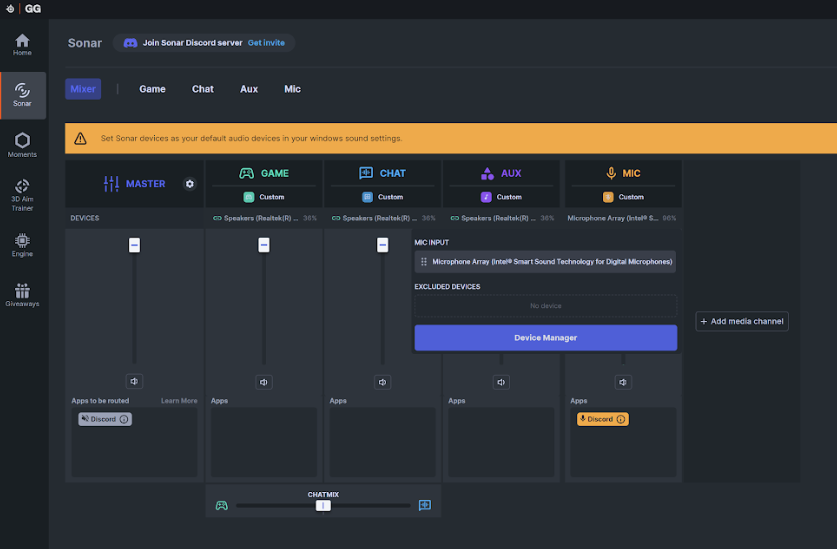Open the Mic Custom preset selector

623,197
